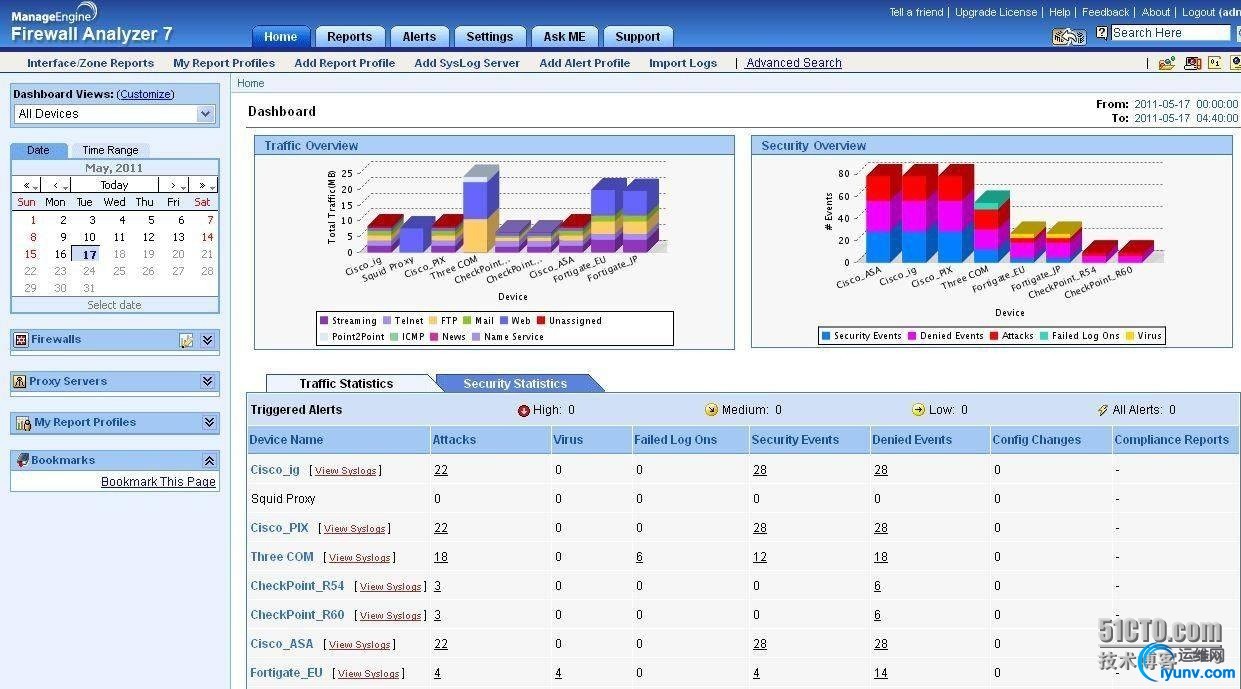
Task: Open View Syslogs for Three COM
Action: point(359,558)
